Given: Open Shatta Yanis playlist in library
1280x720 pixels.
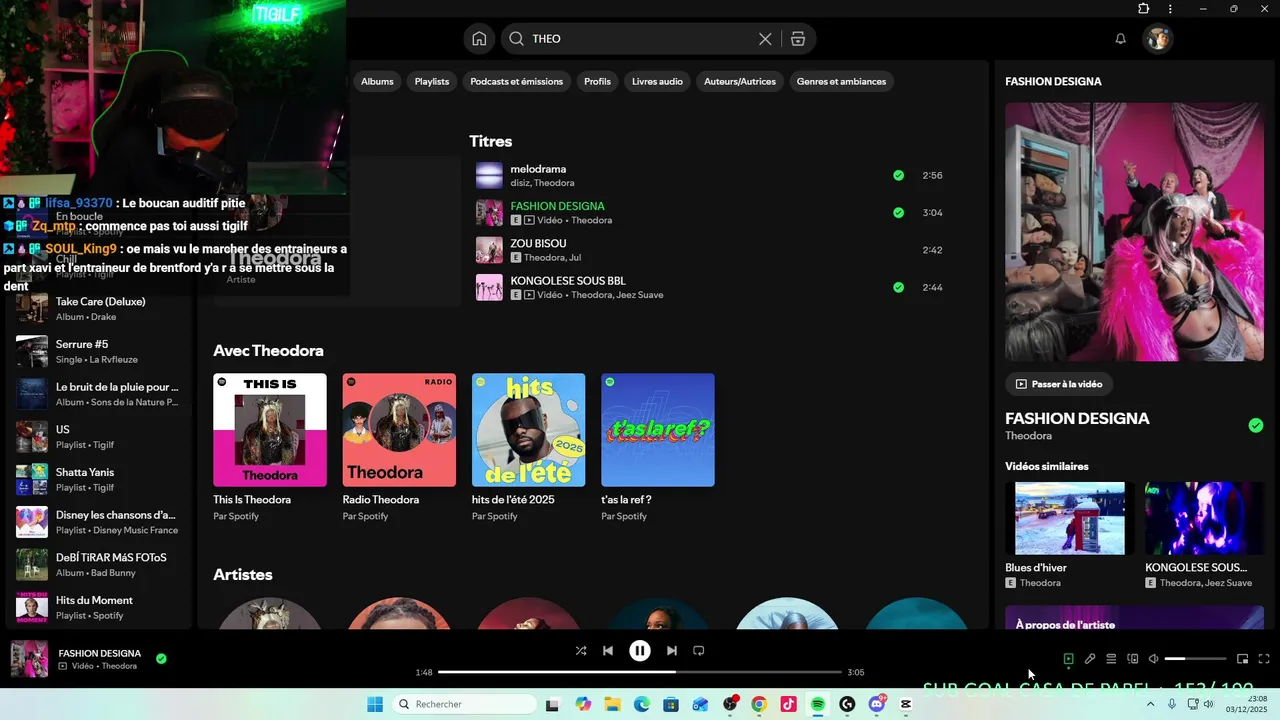Looking at the screenshot, I should [98, 479].
